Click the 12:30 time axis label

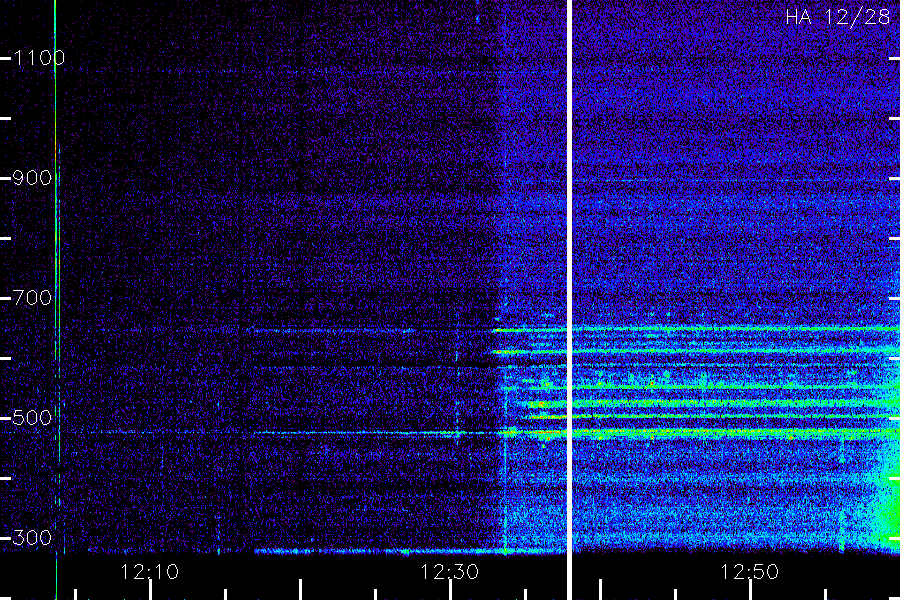pos(449,572)
